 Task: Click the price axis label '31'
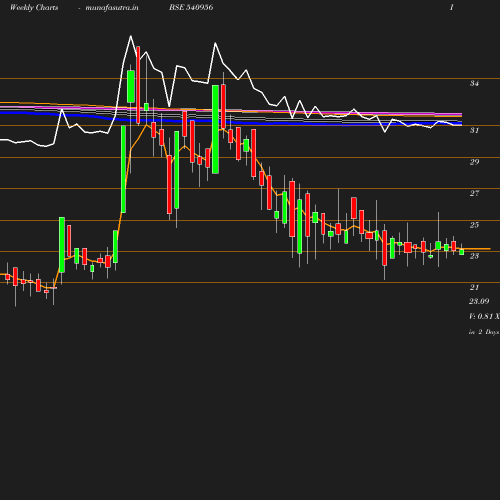(474, 130)
